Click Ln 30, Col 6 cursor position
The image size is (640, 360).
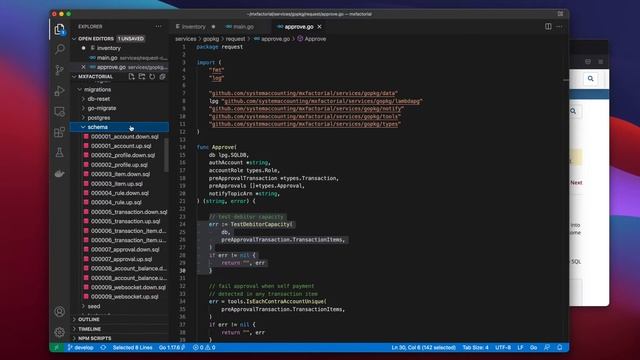click(423, 347)
